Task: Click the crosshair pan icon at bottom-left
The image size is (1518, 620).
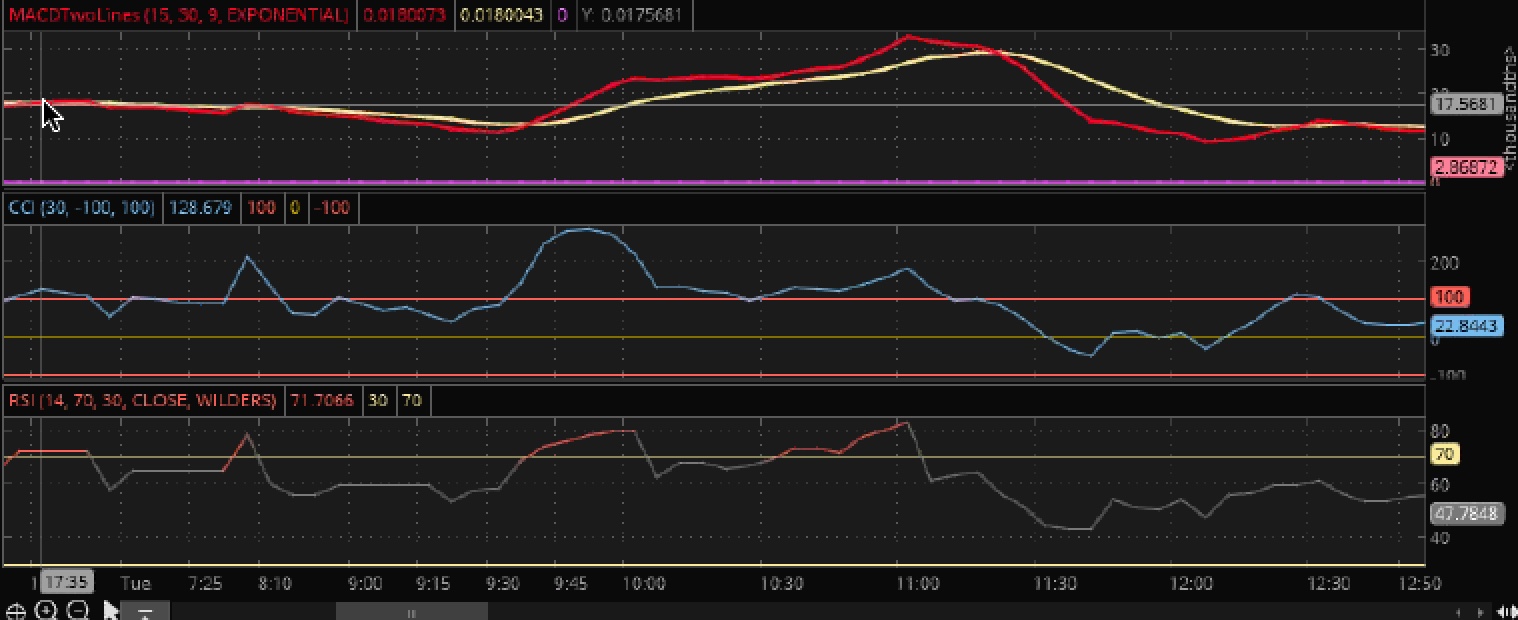Action: tap(15, 611)
